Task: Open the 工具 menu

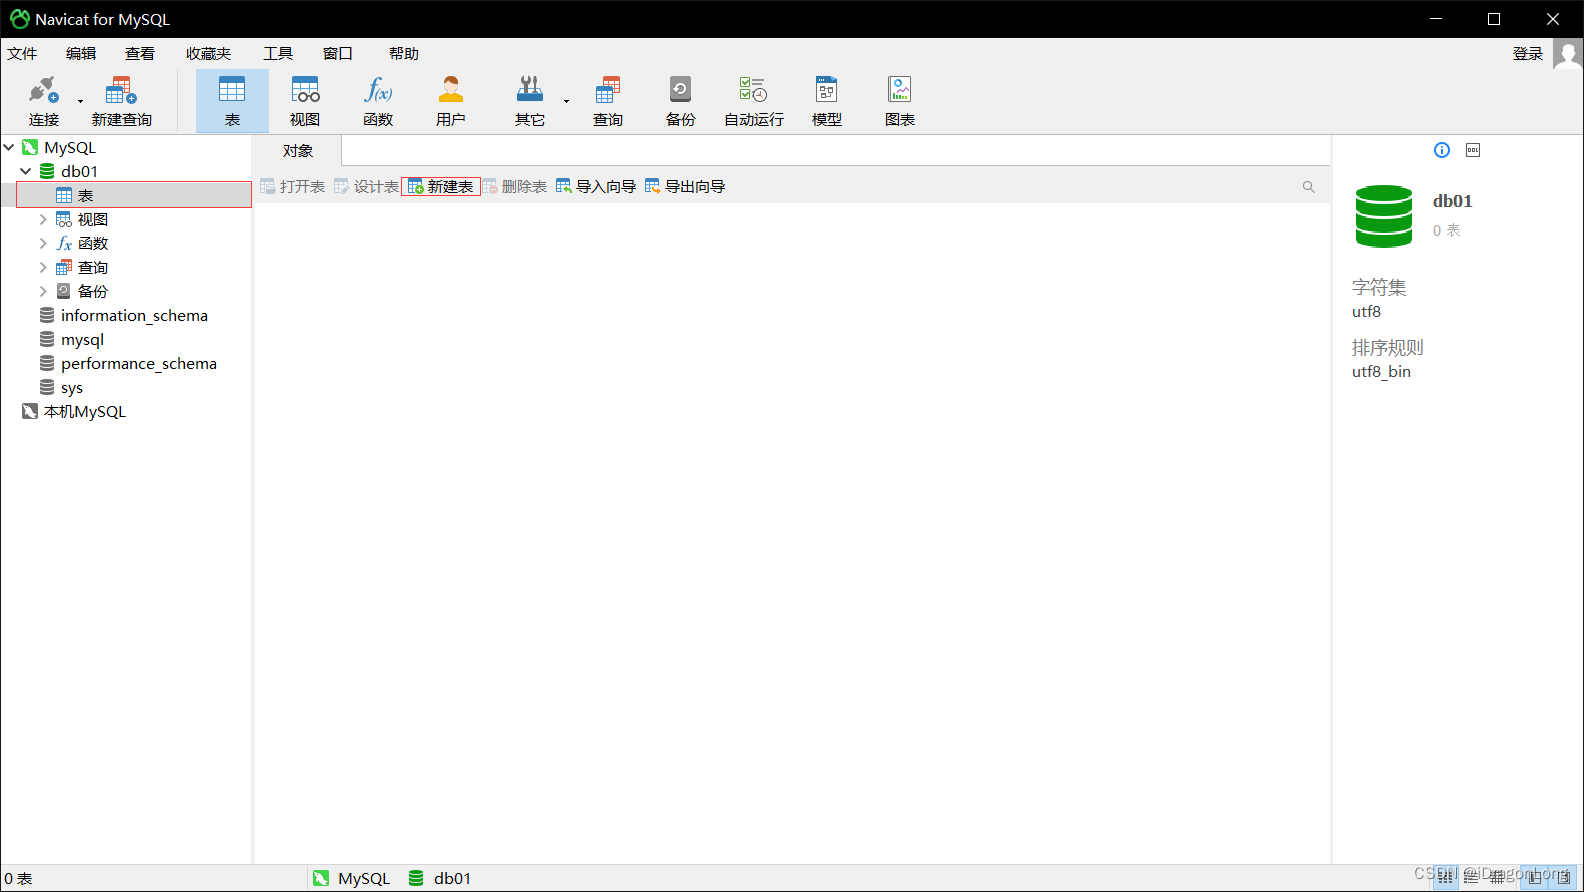Action: click(x=278, y=54)
